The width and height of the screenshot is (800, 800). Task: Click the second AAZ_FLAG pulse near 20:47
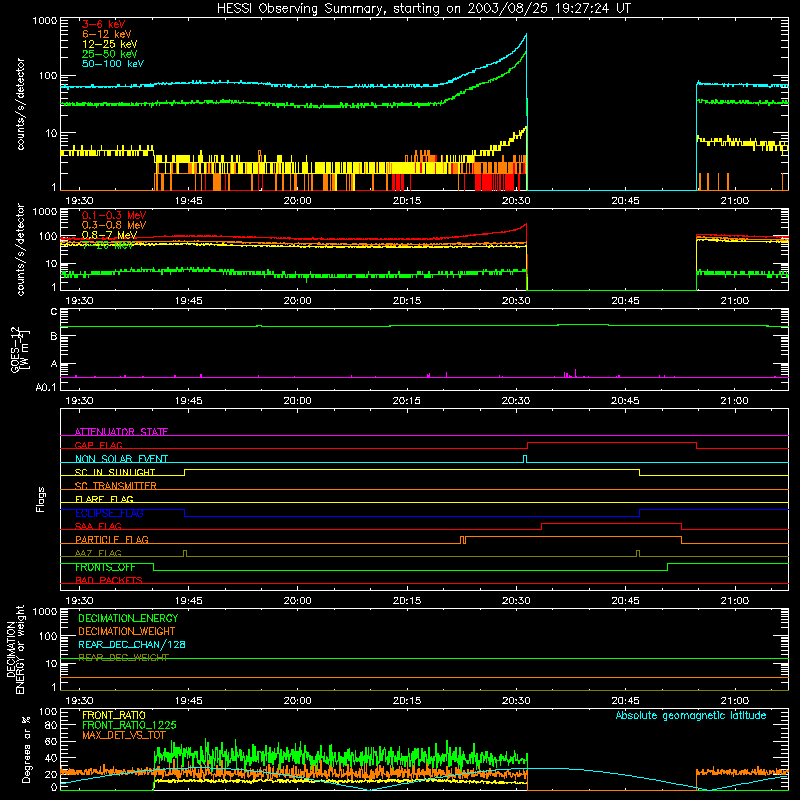coord(638,554)
